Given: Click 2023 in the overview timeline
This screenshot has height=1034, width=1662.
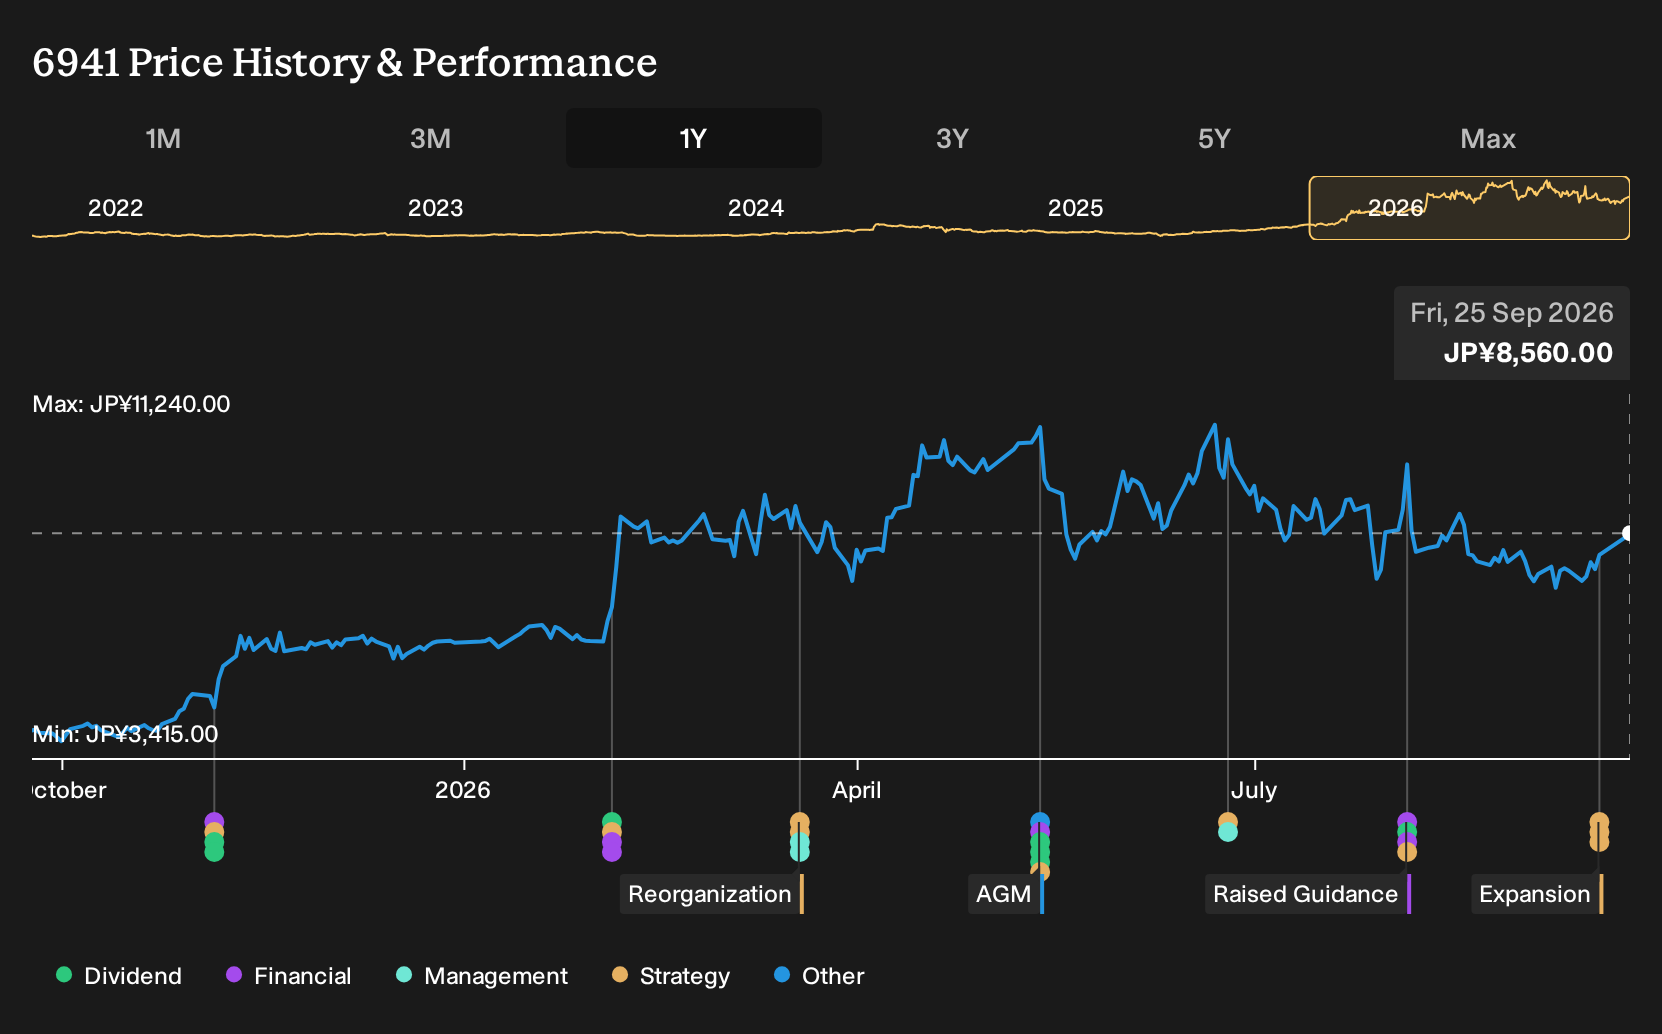Looking at the screenshot, I should point(436,208).
